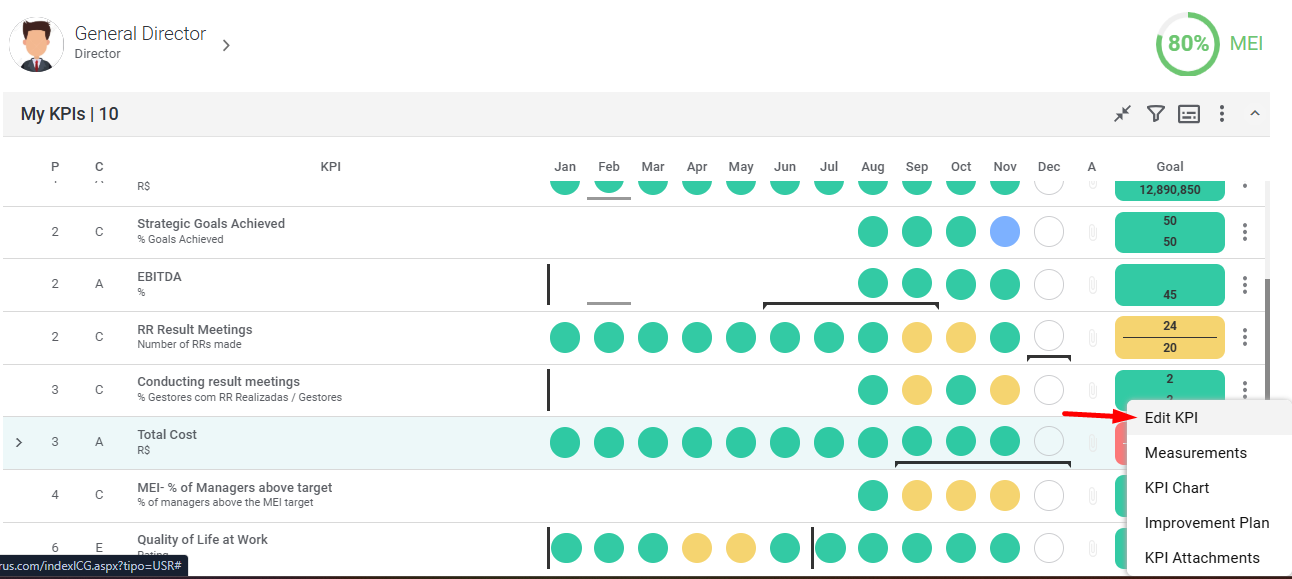Expand the Total Cost row chevron

(x=20, y=442)
